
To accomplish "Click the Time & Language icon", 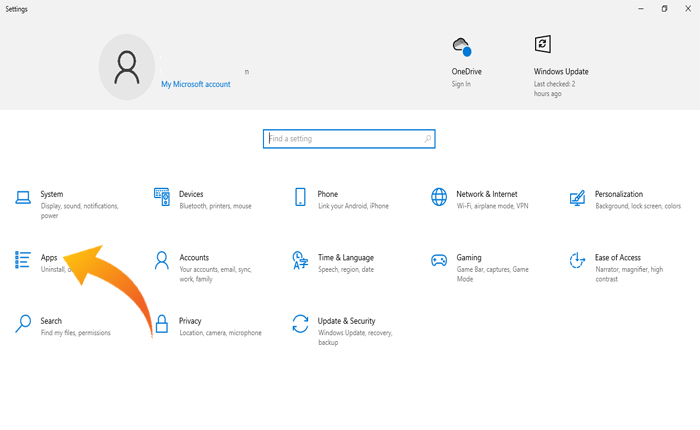I will [x=300, y=260].
